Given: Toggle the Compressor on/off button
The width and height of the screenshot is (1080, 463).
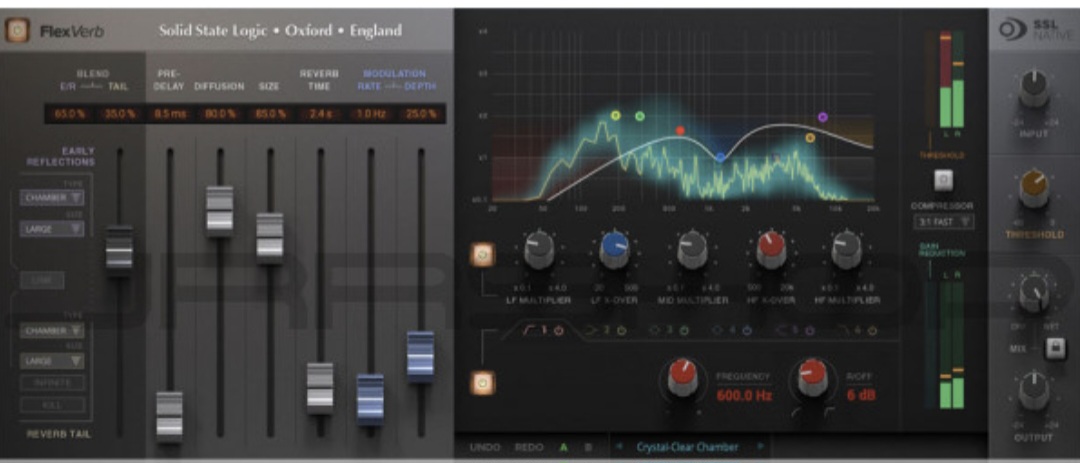Looking at the screenshot, I should pyautogui.click(x=943, y=181).
